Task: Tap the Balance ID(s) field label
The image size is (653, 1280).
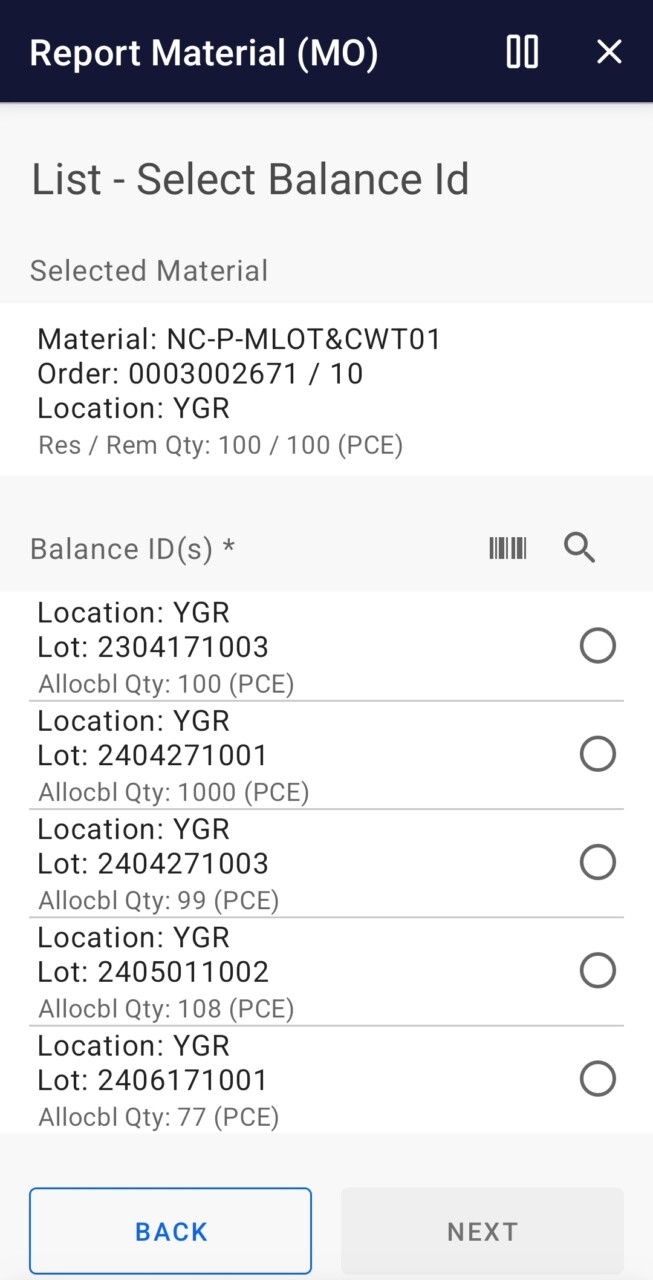Action: (x=132, y=549)
